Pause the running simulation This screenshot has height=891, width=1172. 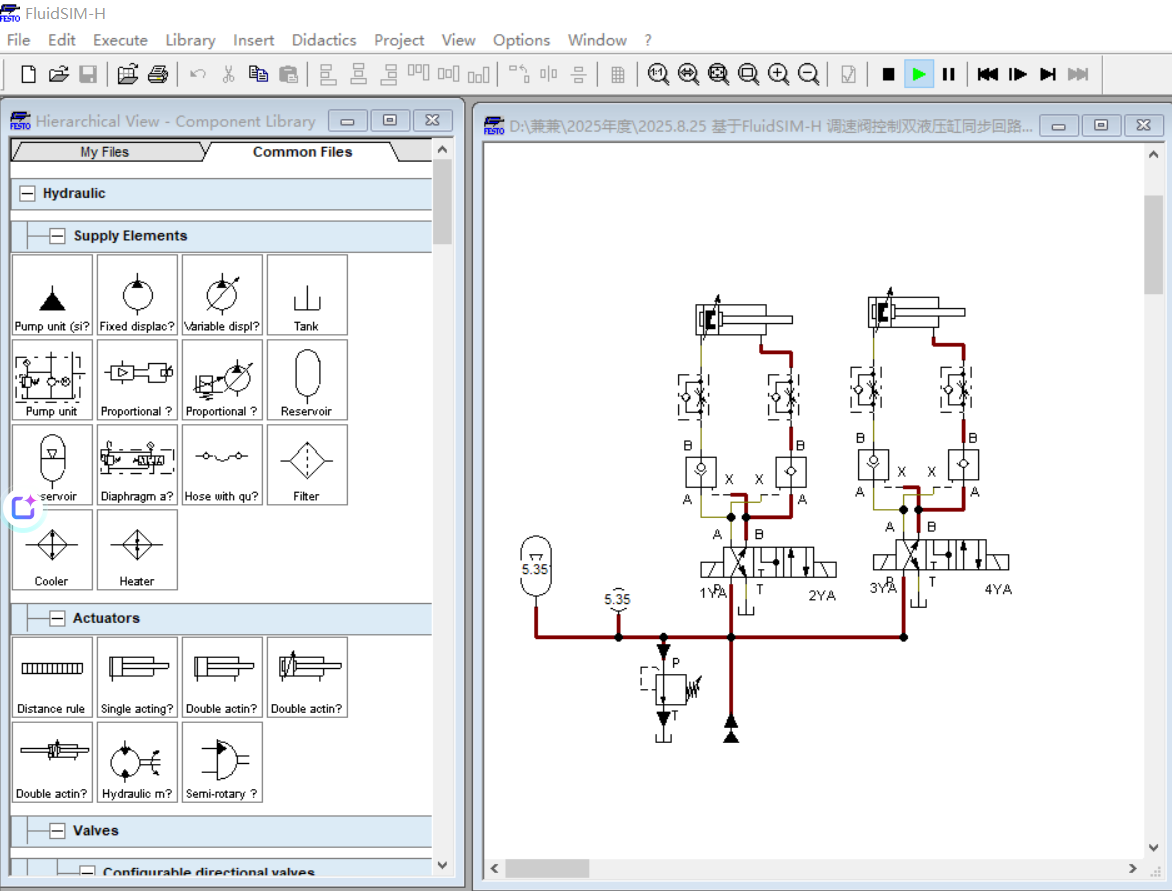point(948,74)
